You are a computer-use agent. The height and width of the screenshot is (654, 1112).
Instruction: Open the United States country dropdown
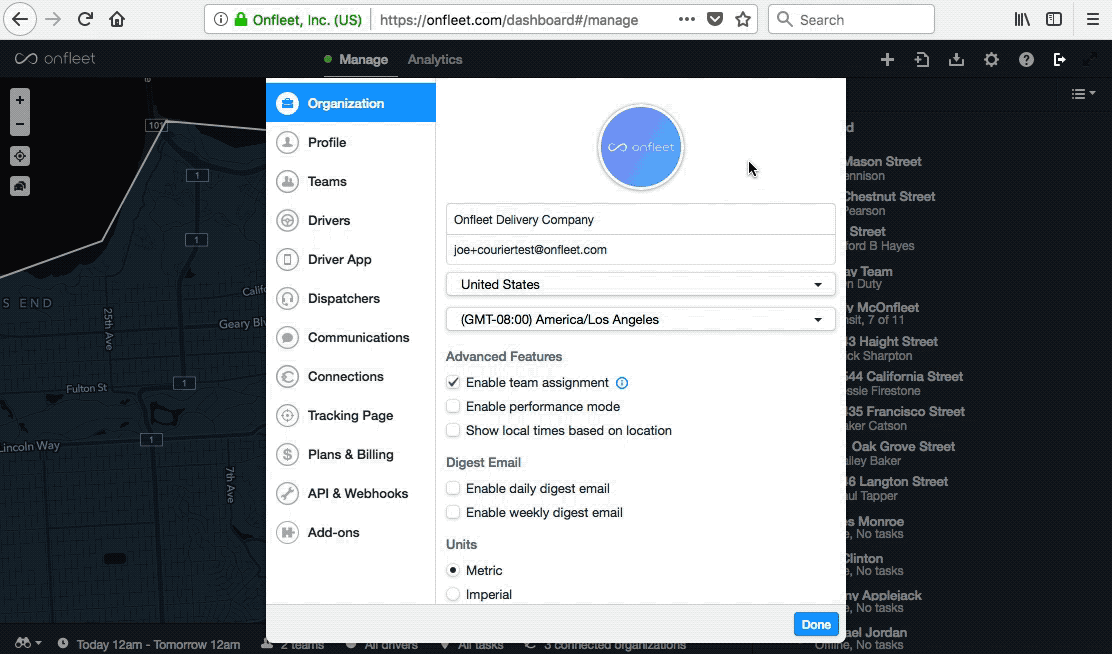pos(640,284)
